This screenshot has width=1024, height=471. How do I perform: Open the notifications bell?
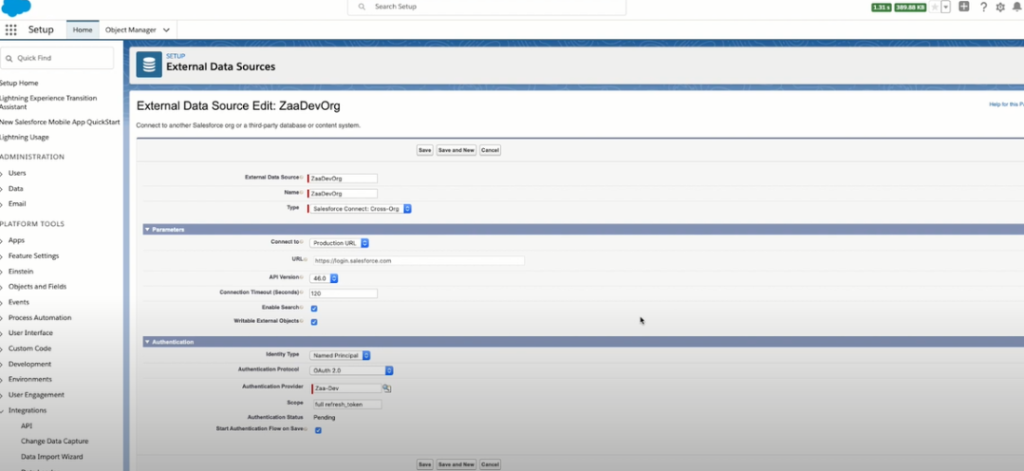(1018, 7)
